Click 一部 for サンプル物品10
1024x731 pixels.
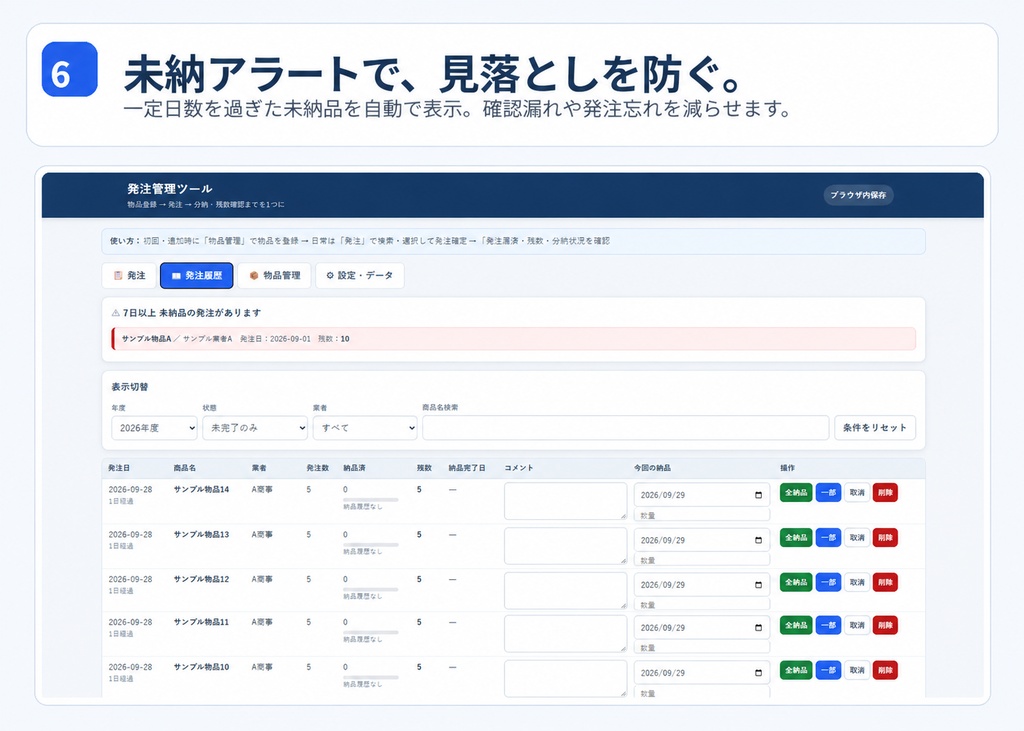pos(828,670)
